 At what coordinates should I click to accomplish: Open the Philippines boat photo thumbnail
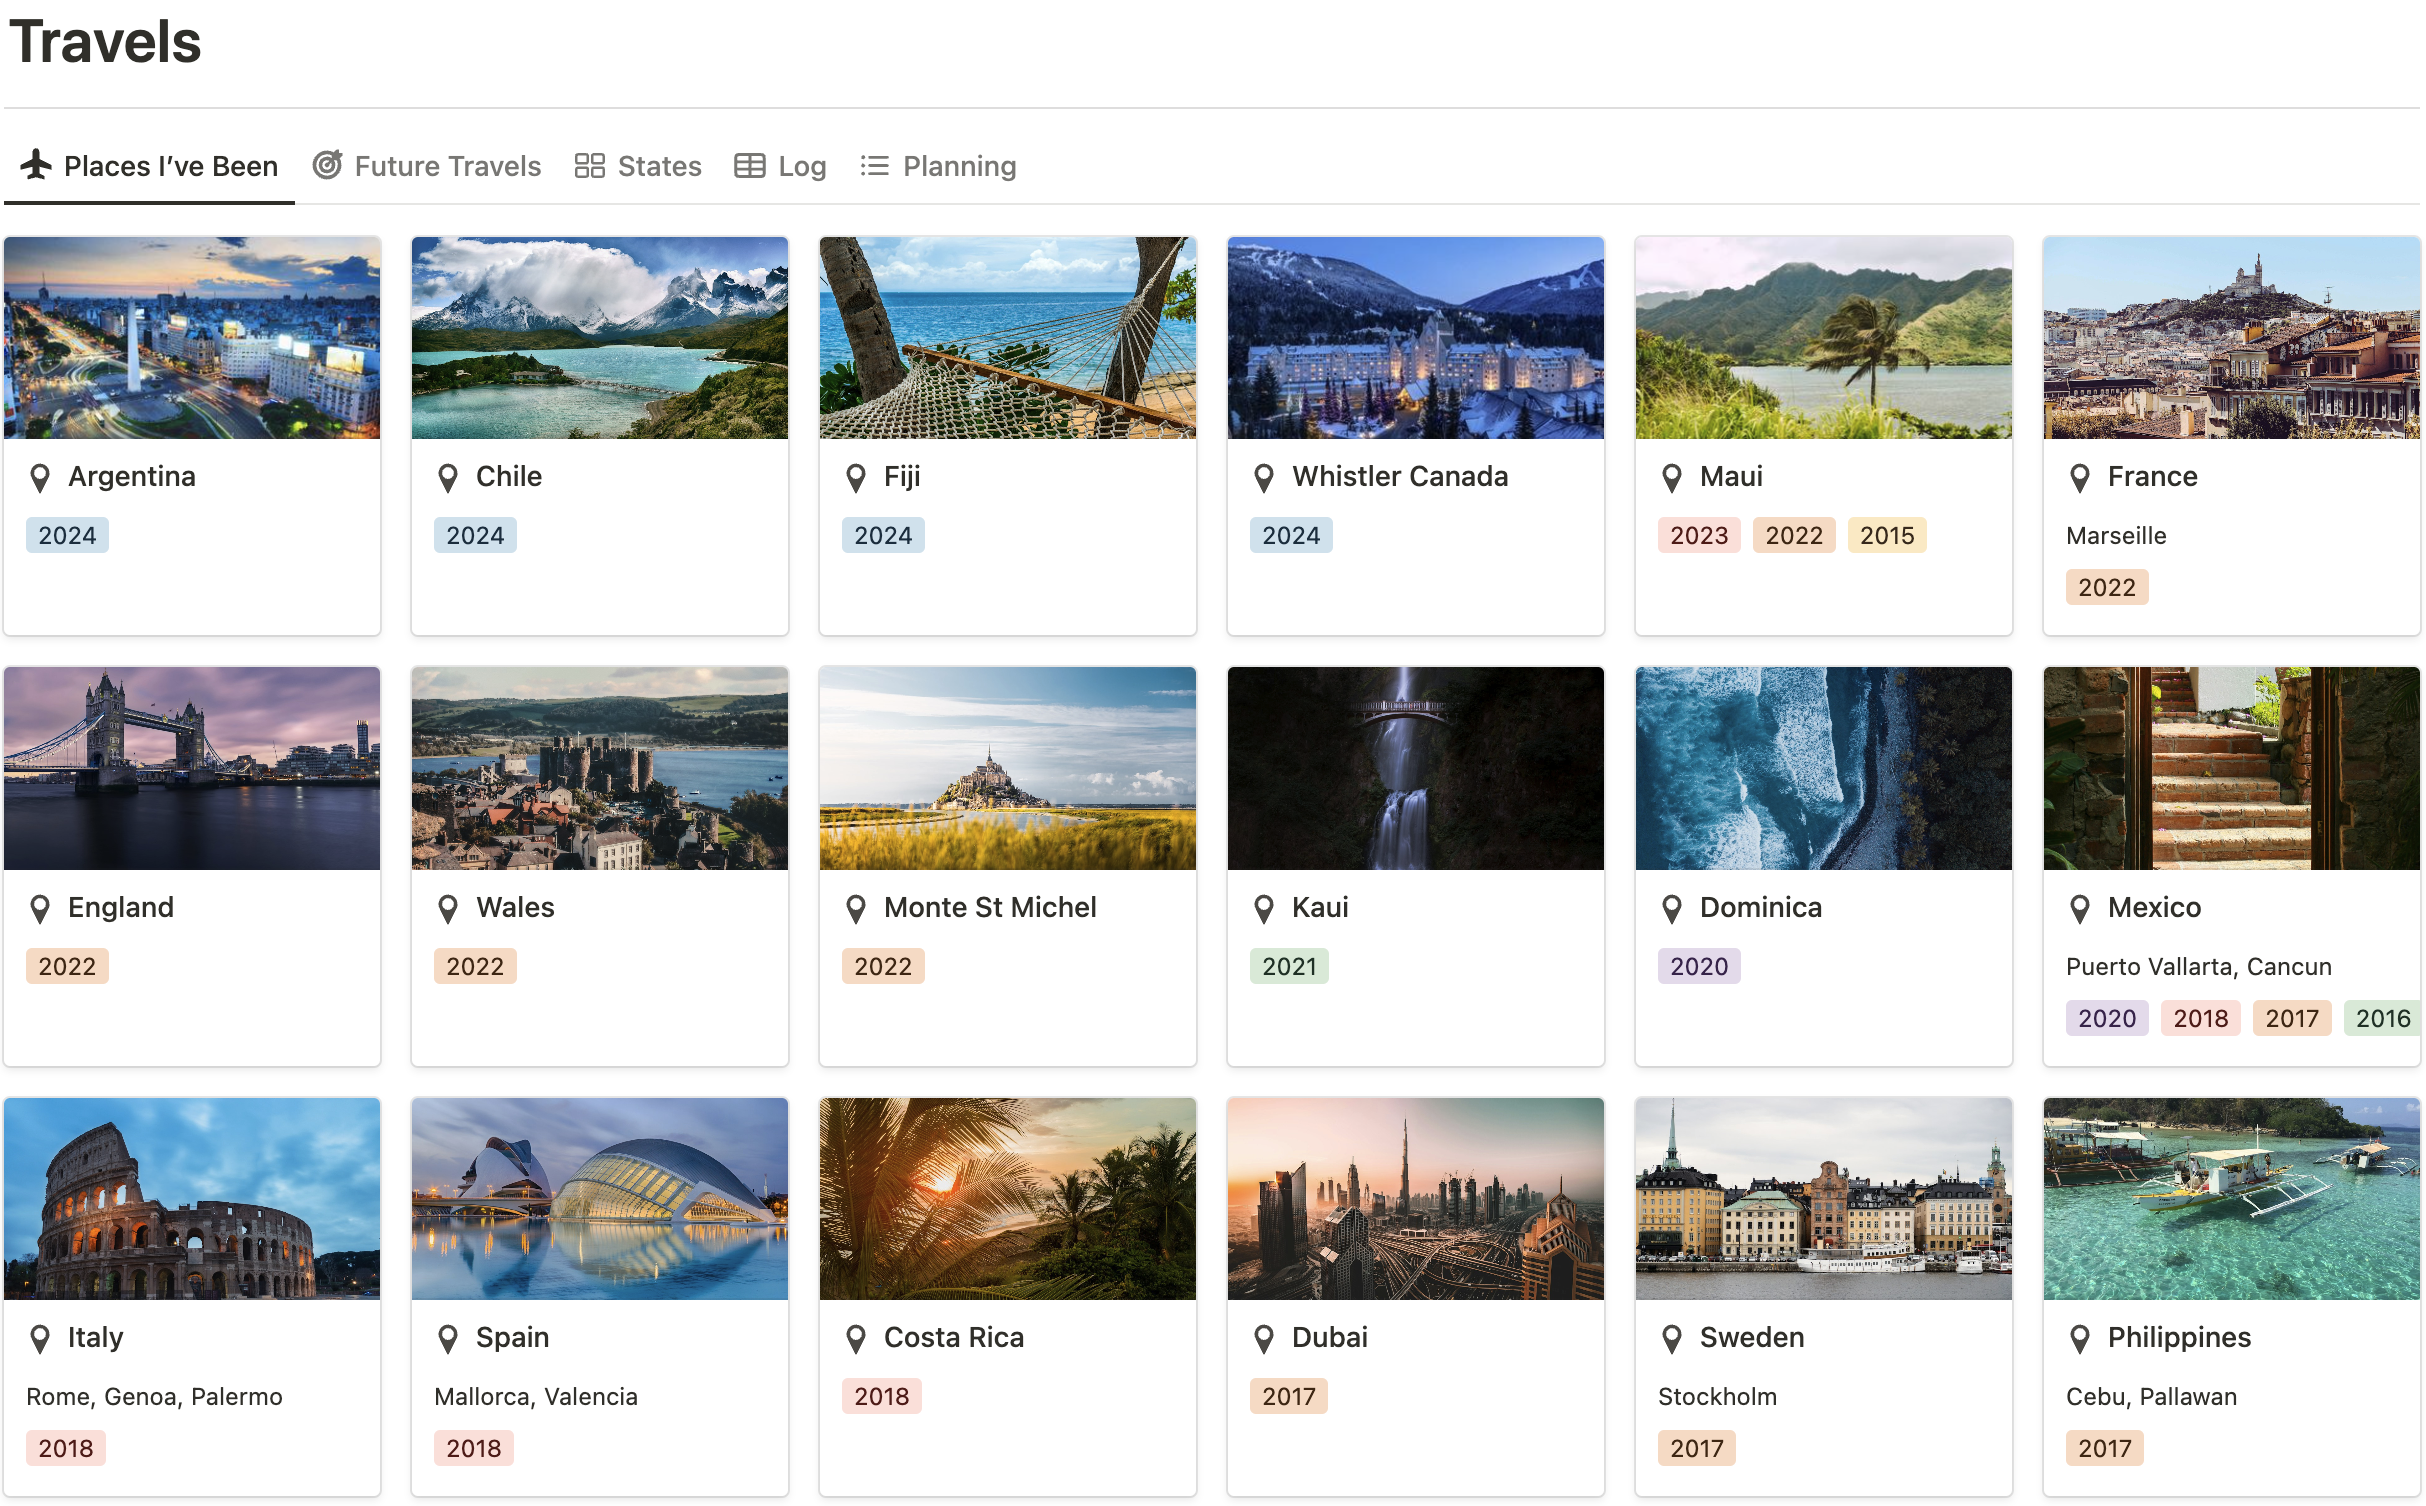[x=2230, y=1199]
